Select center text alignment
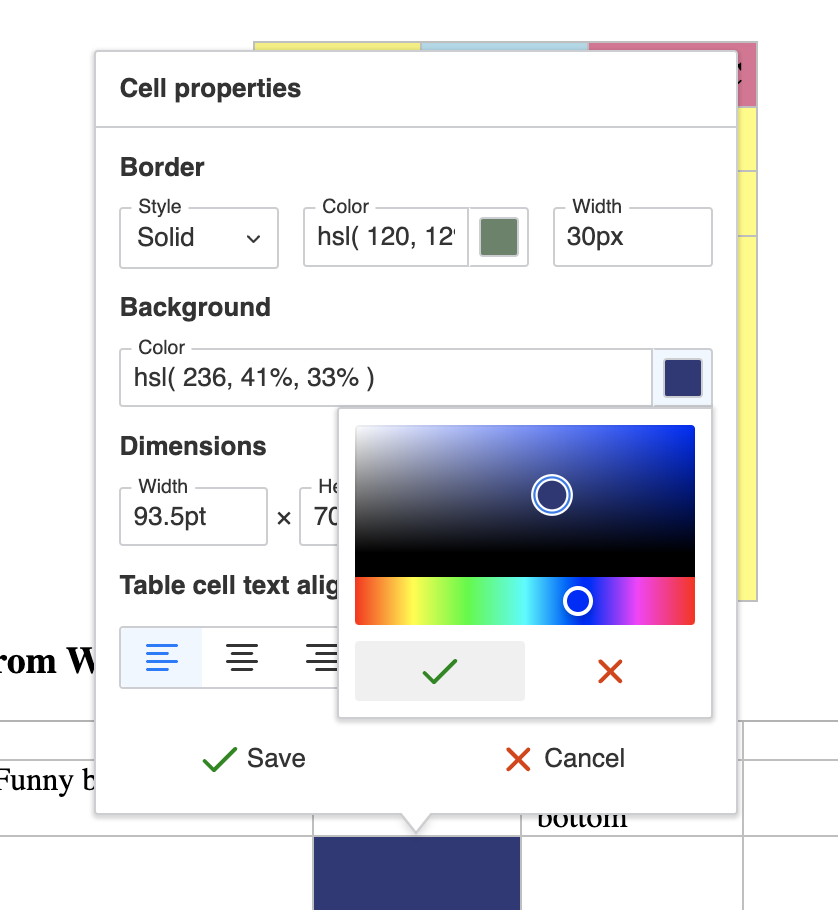 pos(241,657)
